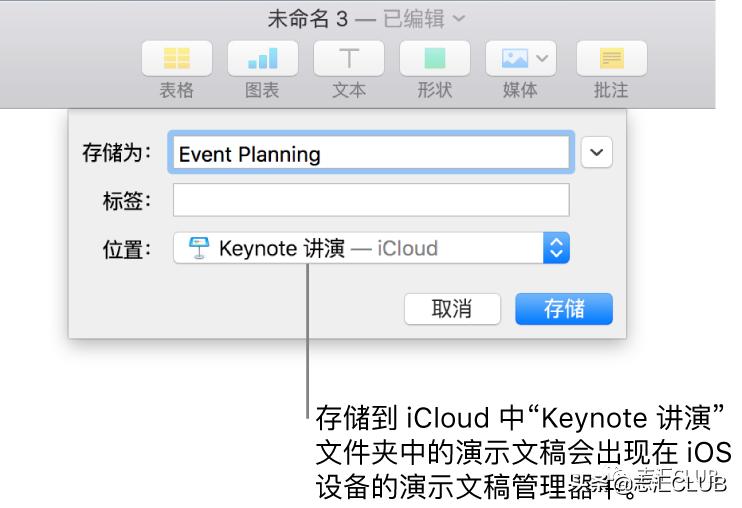Click the Text (文本) toolbar icon

pyautogui.click(x=349, y=59)
